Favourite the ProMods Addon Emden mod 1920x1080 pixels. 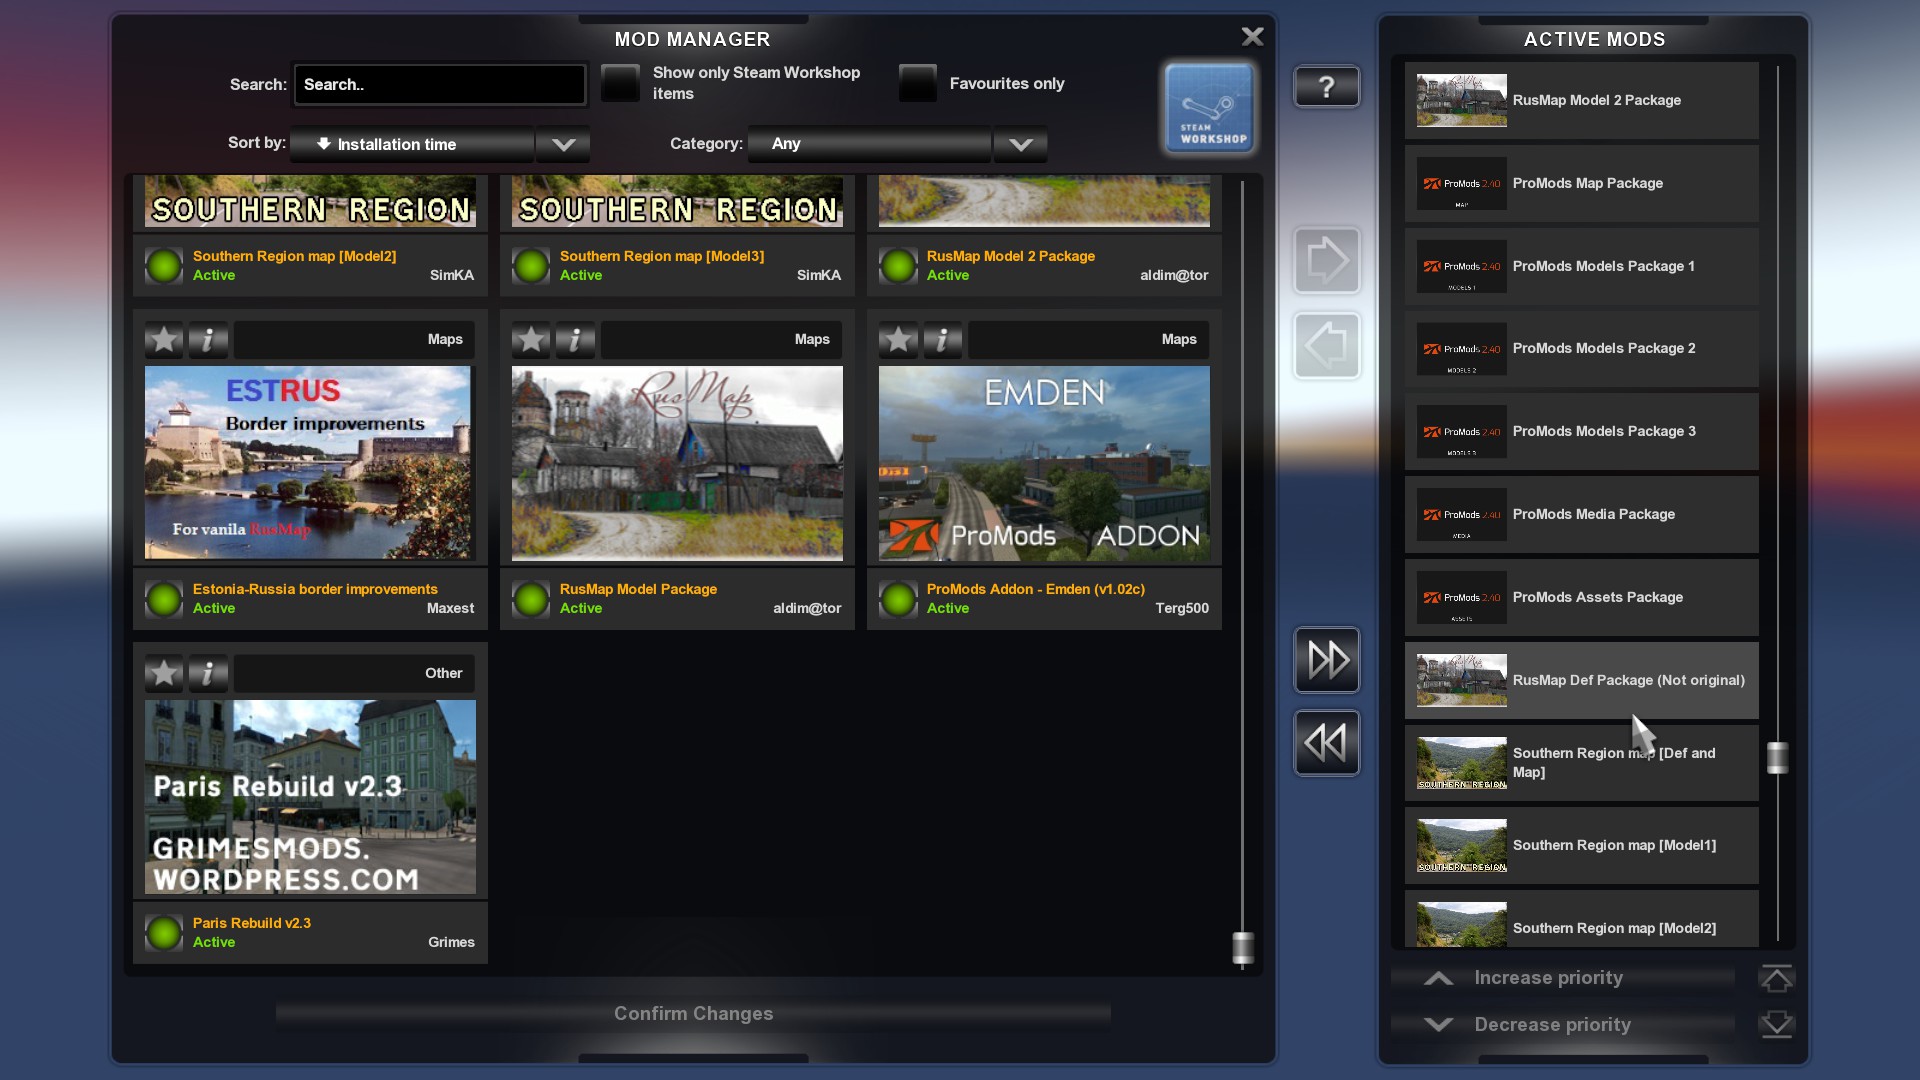coord(898,340)
